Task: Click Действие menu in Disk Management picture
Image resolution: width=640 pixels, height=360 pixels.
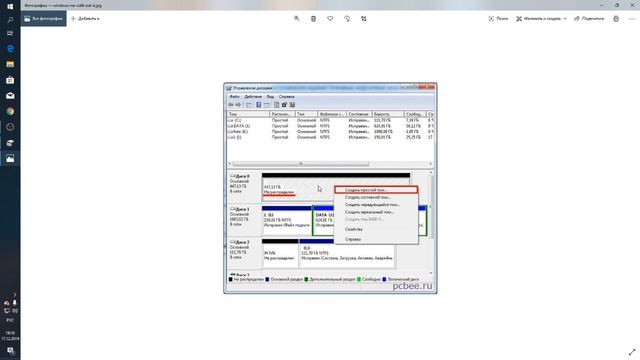Action: 253,97
